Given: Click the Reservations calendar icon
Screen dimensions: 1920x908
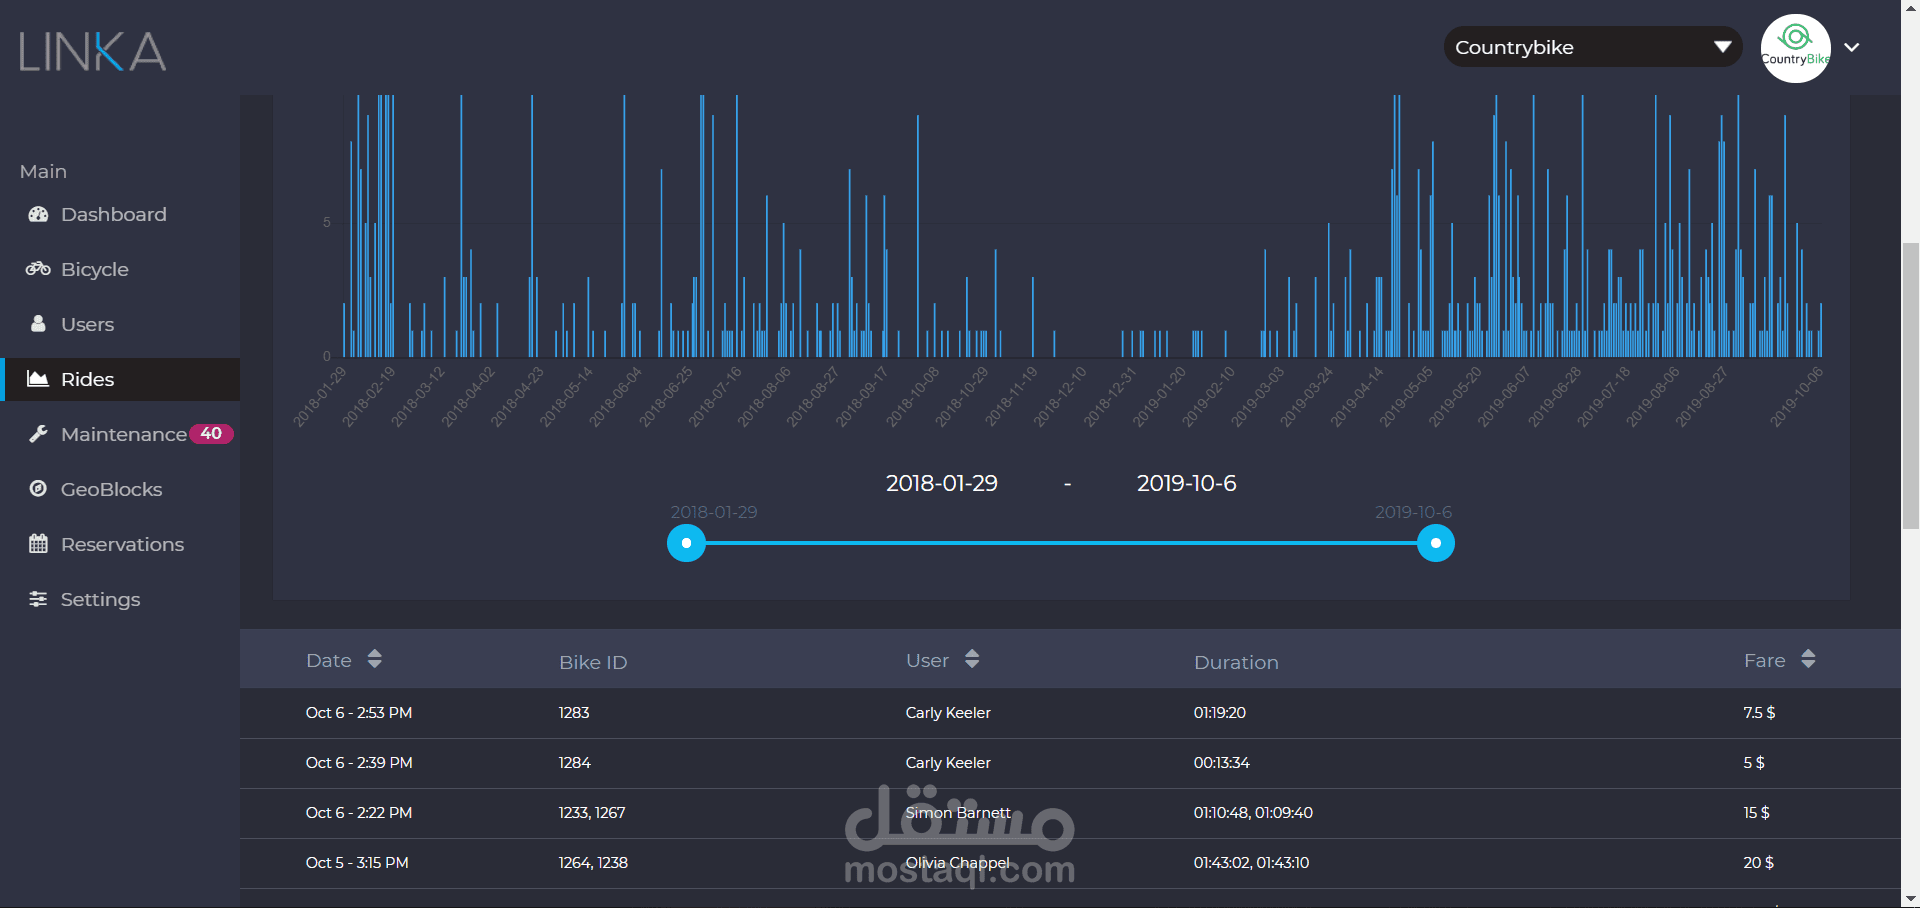Looking at the screenshot, I should [x=38, y=544].
